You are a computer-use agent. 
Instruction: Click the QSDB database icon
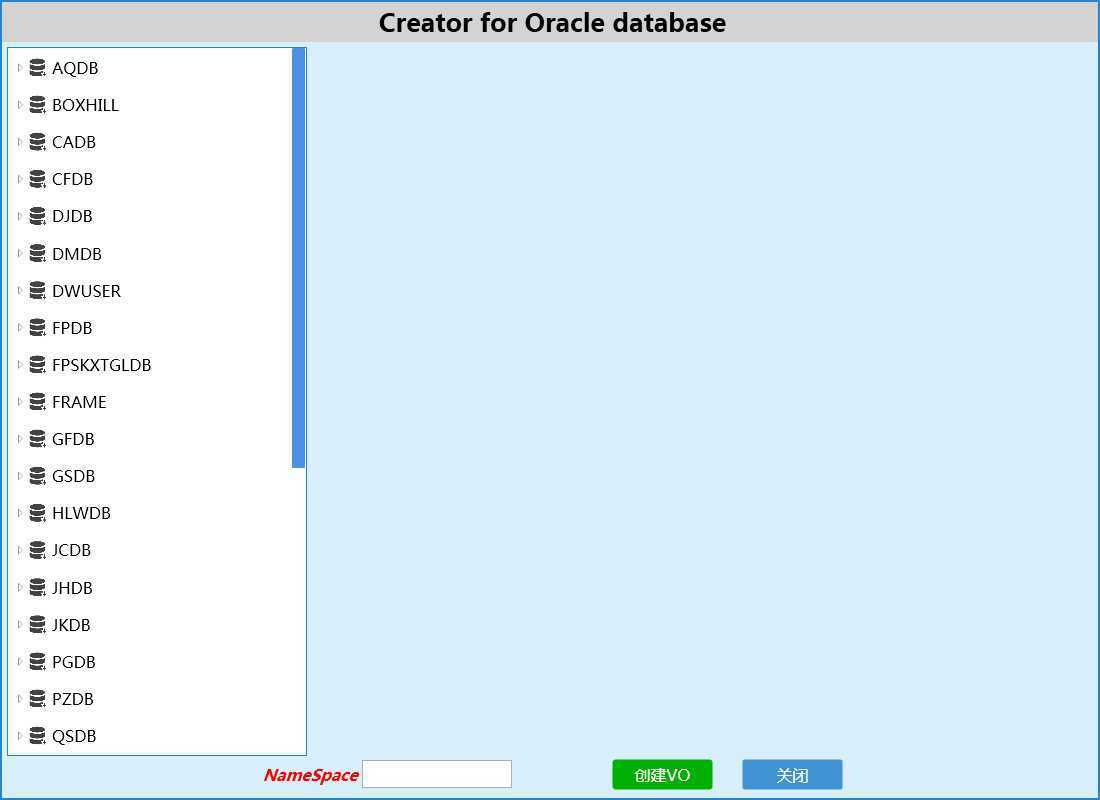[37, 737]
